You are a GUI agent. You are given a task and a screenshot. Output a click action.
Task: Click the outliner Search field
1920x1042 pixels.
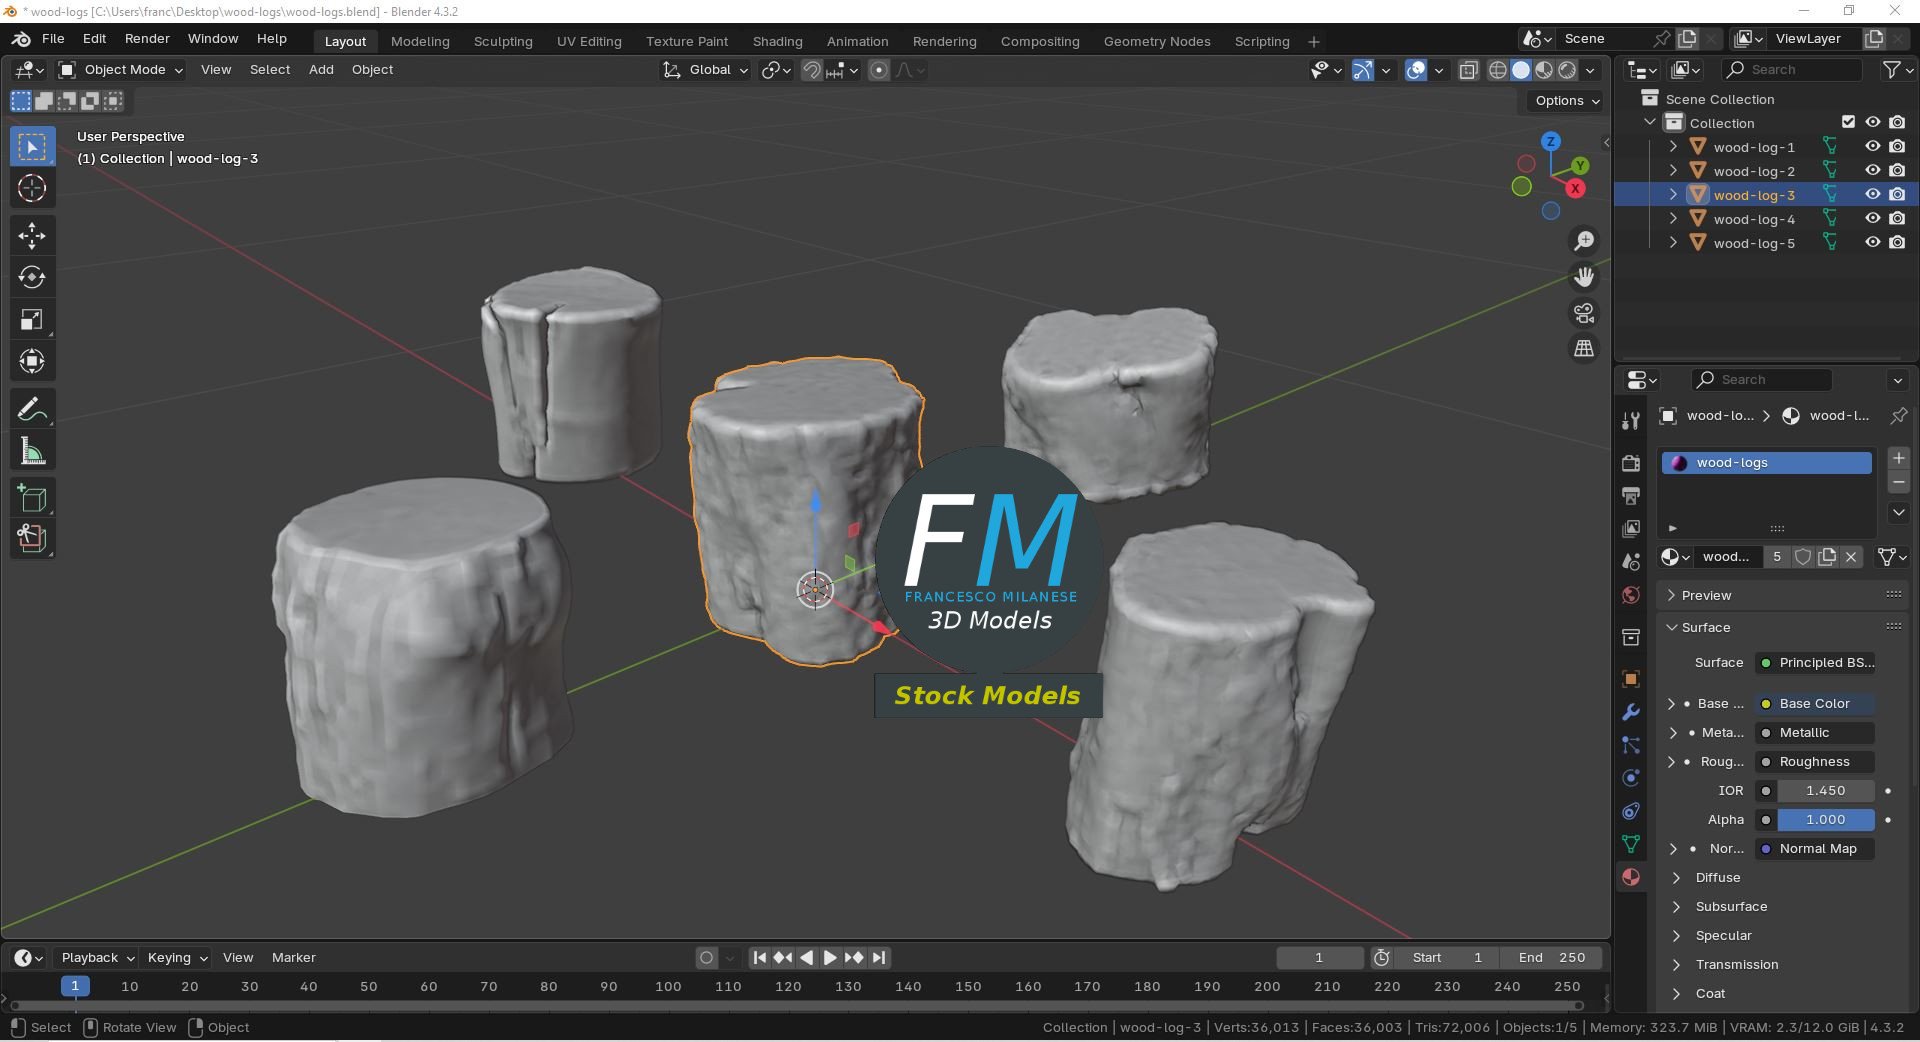1792,70
